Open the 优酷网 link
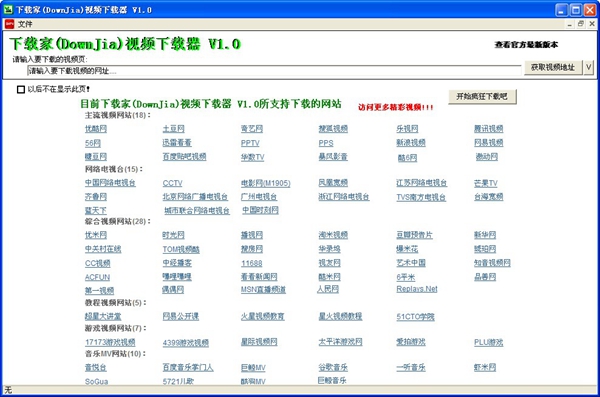The image size is (600, 397). pyautogui.click(x=96, y=129)
